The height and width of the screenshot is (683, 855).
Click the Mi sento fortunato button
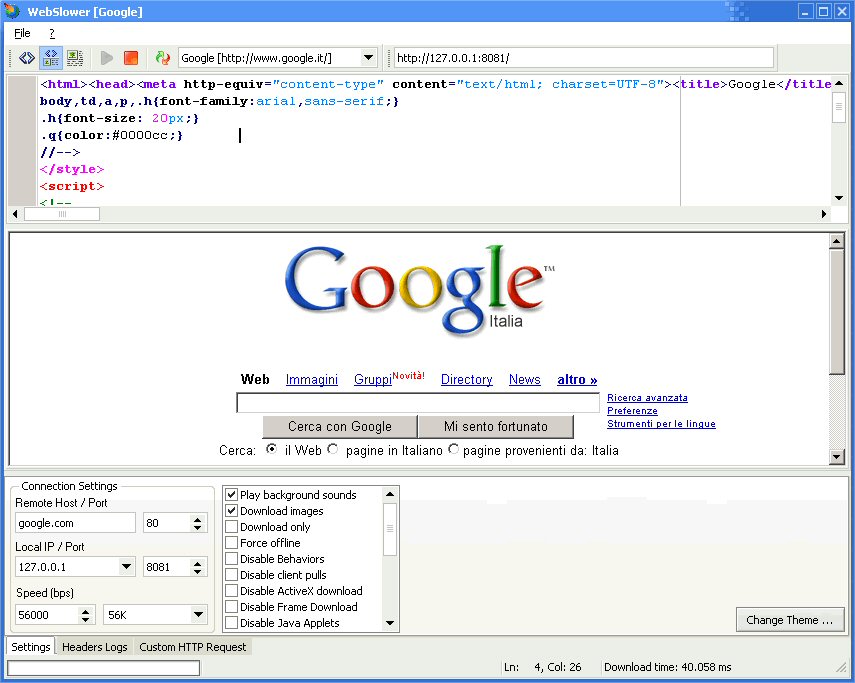496,426
